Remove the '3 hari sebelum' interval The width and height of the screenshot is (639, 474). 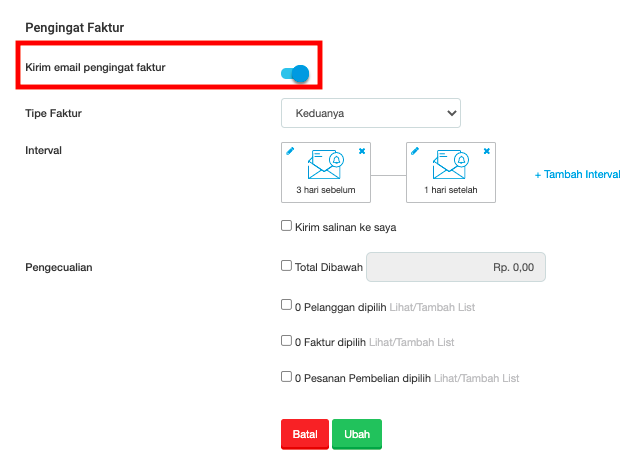[x=362, y=151]
